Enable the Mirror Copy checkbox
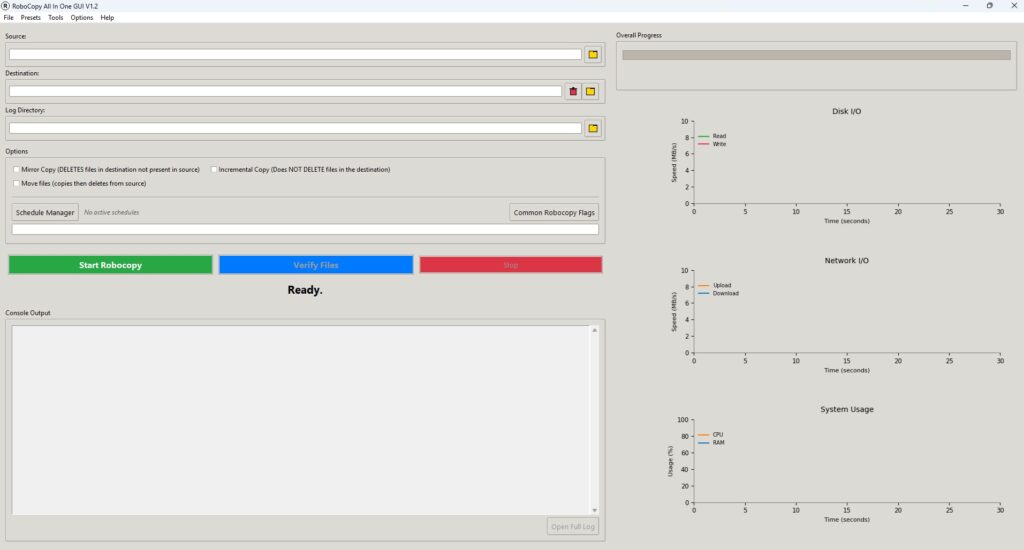The width and height of the screenshot is (1024, 550). (x=17, y=170)
